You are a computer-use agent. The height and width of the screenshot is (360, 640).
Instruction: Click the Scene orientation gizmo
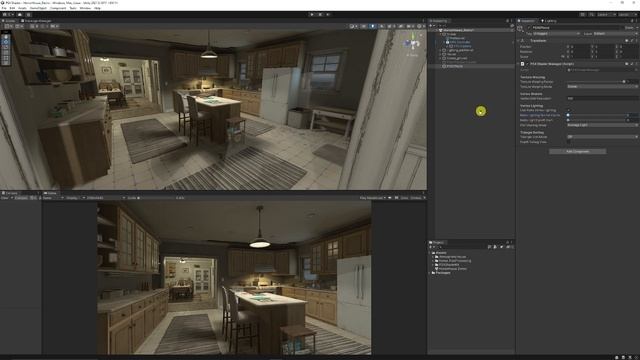[x=412, y=43]
